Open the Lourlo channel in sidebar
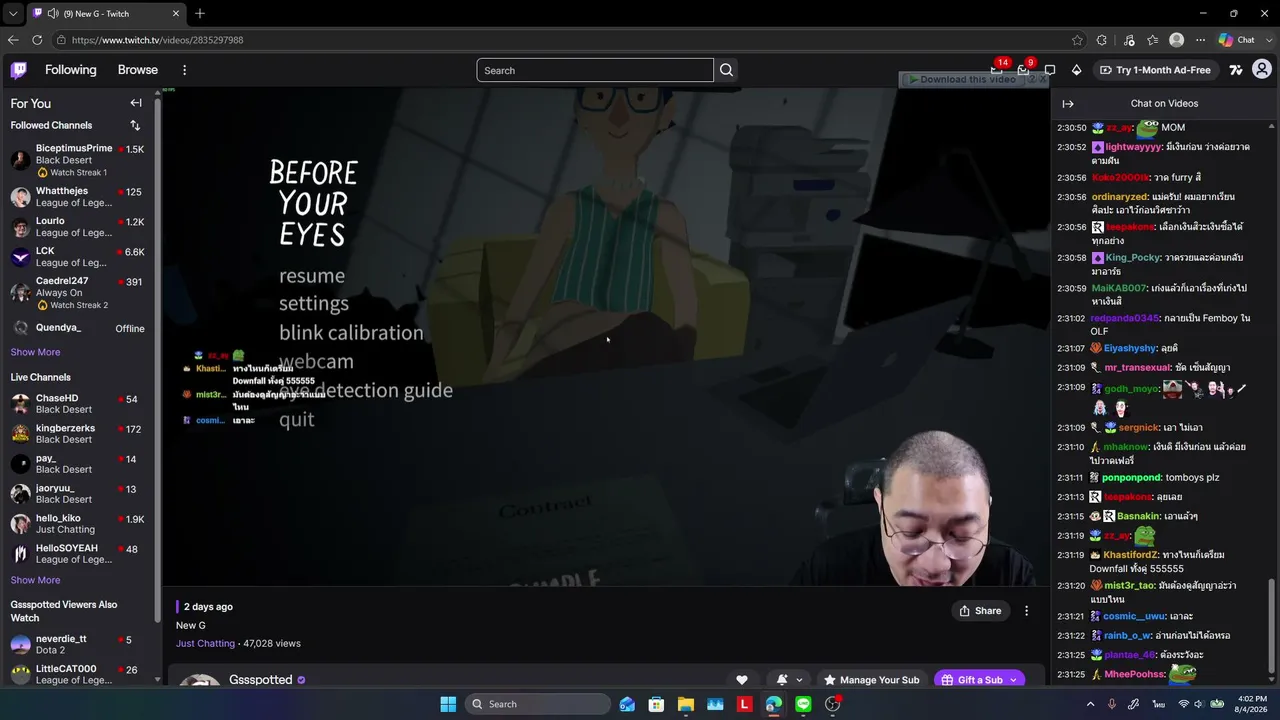The width and height of the screenshot is (1280, 720). click(79, 227)
